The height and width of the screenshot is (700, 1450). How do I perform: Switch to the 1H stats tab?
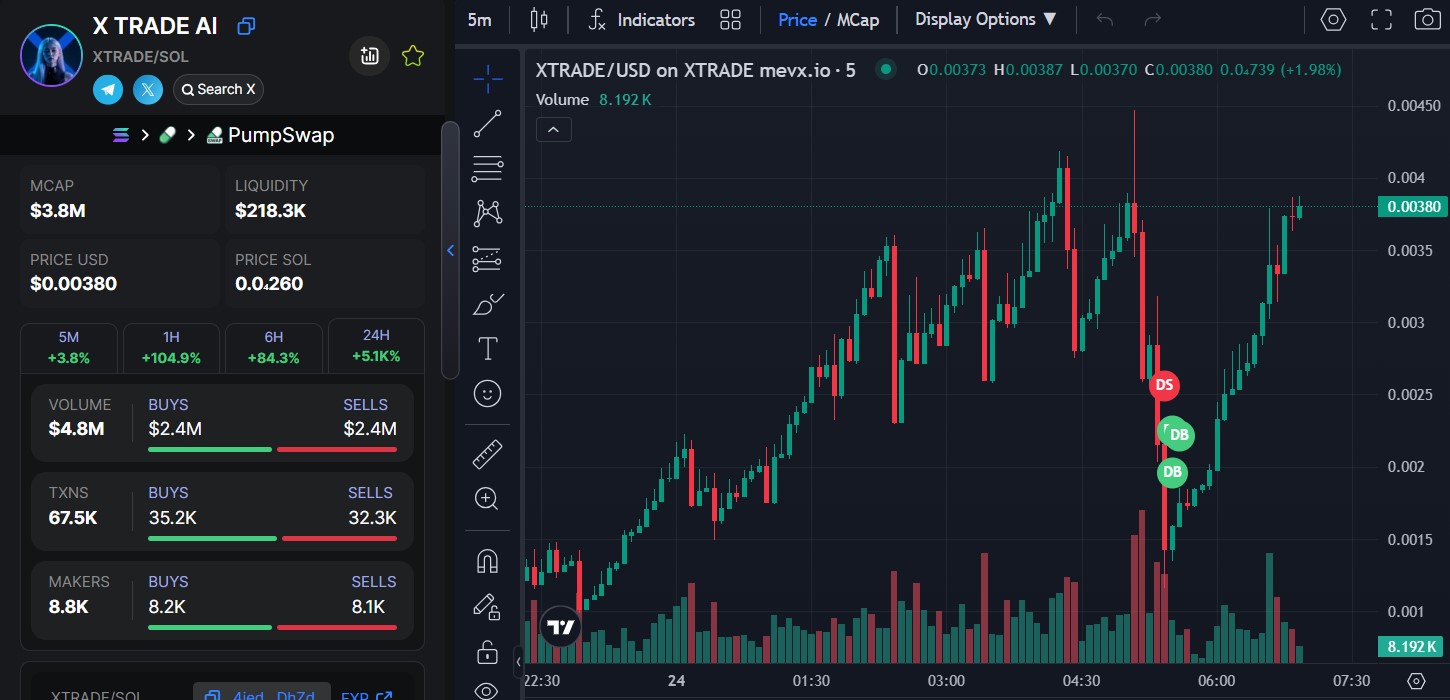(171, 347)
